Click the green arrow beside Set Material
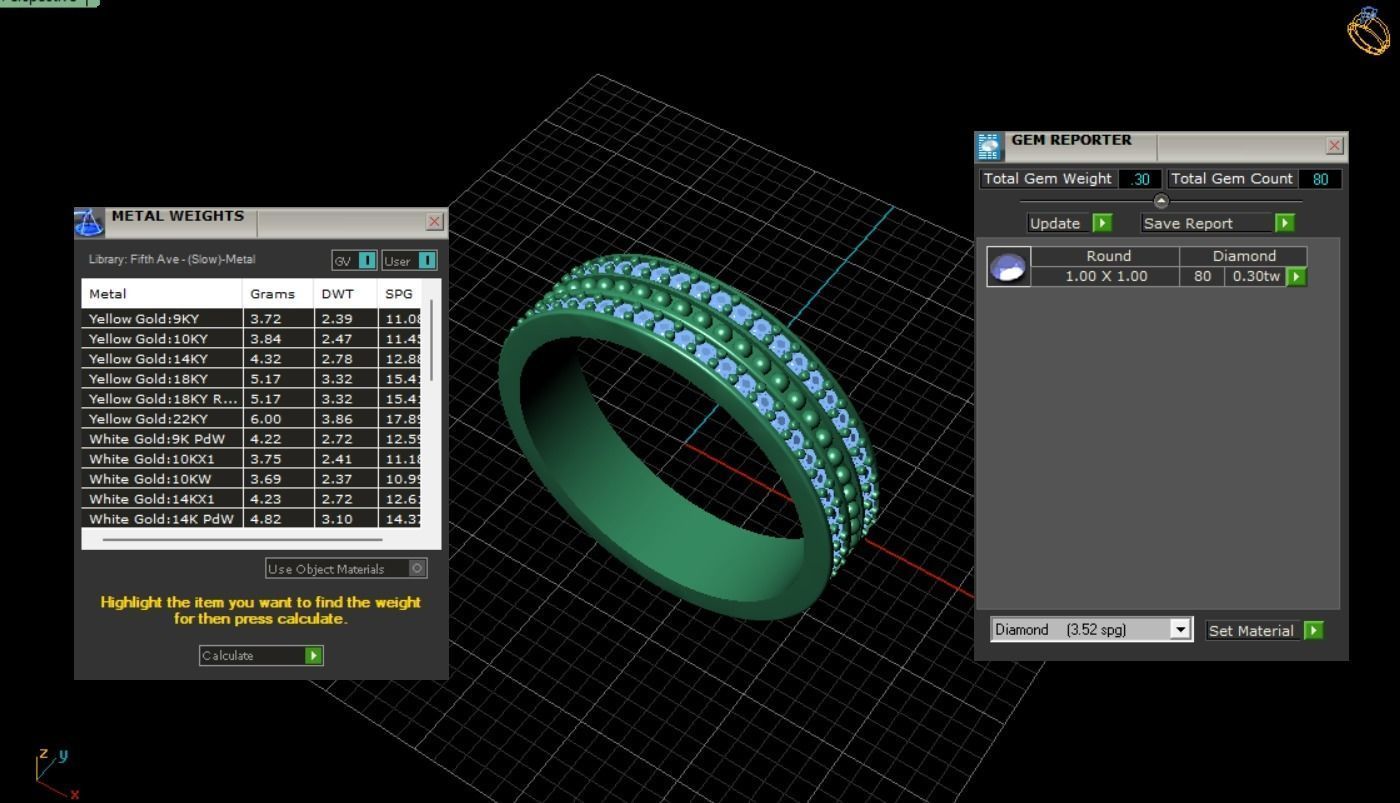1400x803 pixels. [x=1313, y=630]
